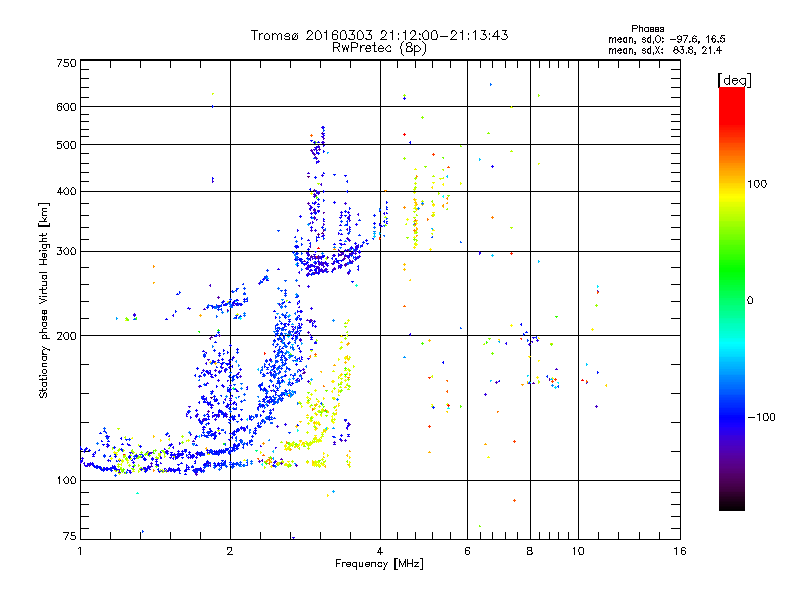
Task: Select the 'mean, sd,X: 83.8, 21.4' line
Action: (665, 50)
